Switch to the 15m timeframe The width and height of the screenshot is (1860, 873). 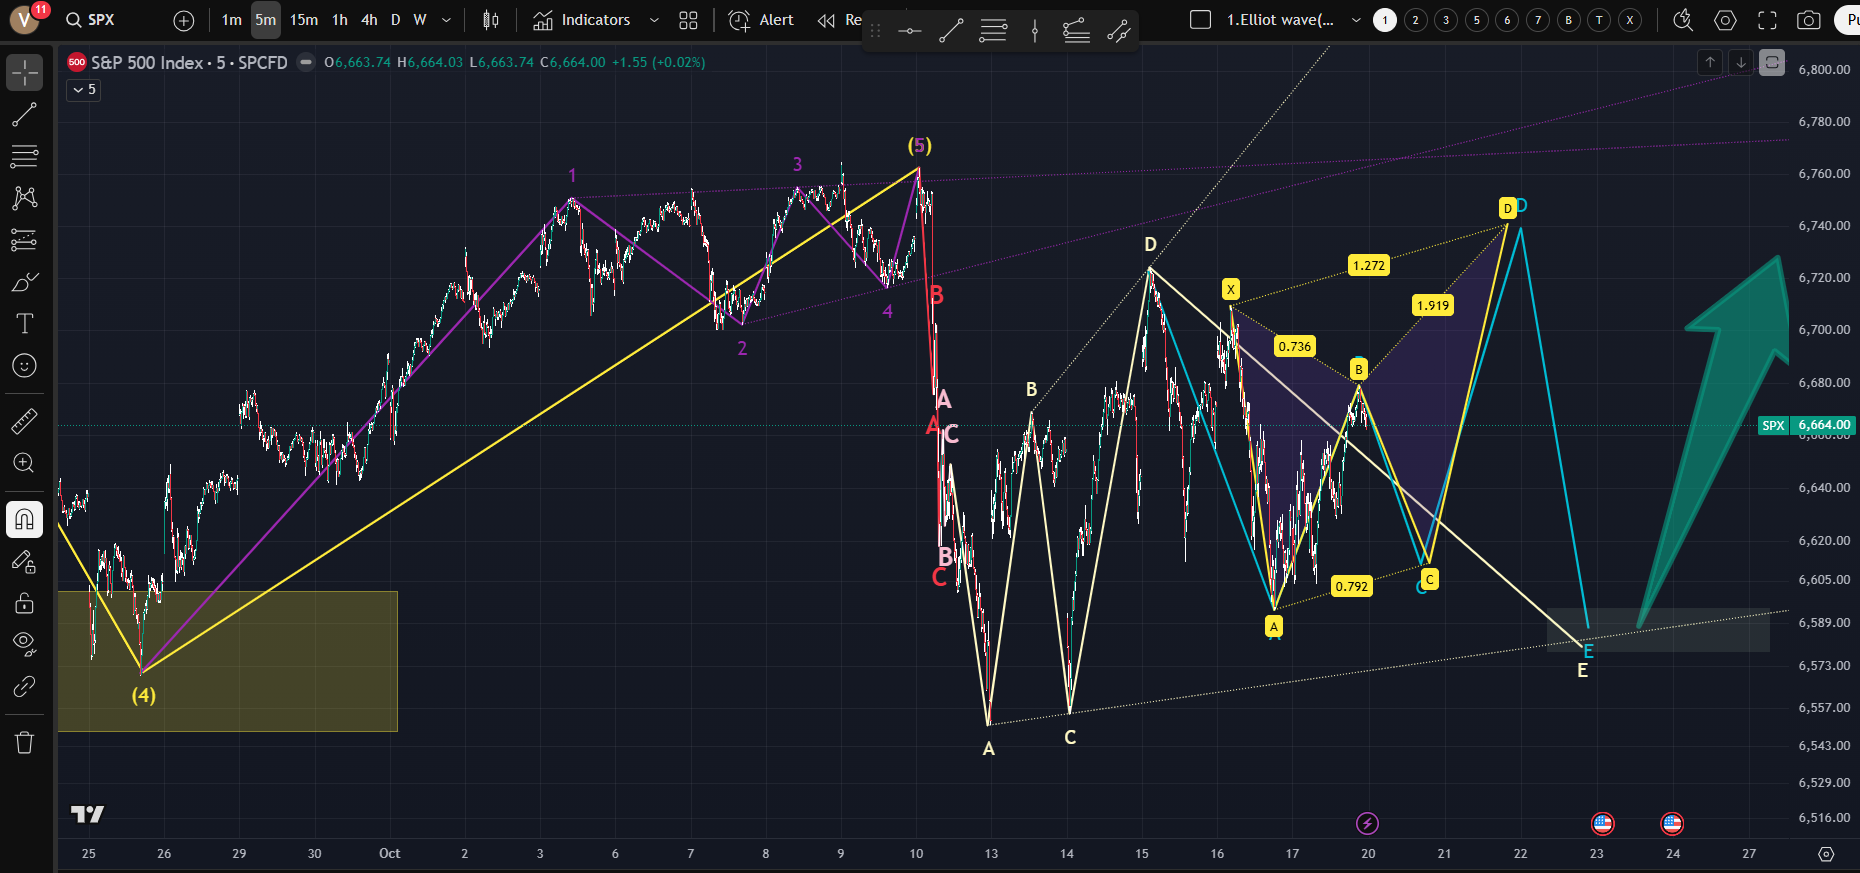click(x=304, y=20)
